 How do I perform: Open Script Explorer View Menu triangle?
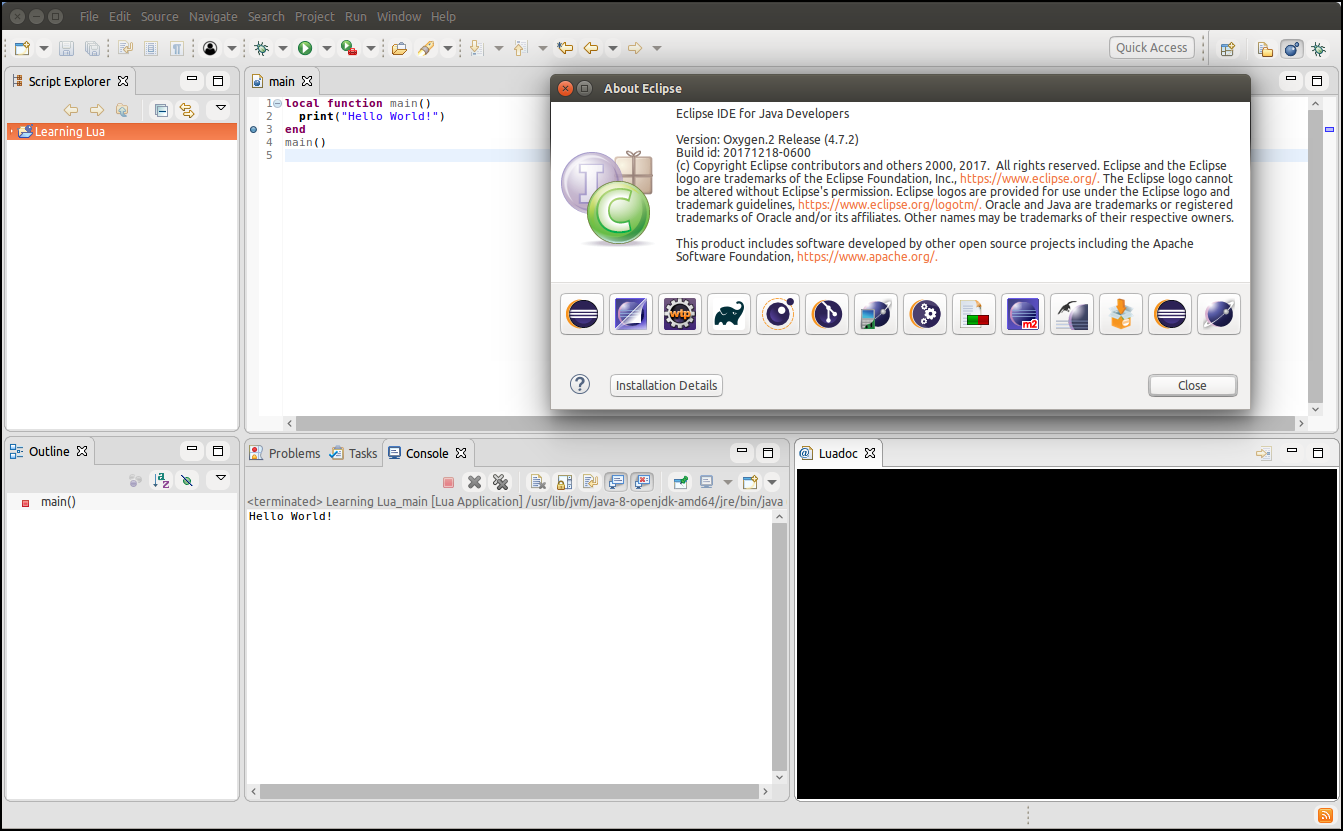point(220,108)
